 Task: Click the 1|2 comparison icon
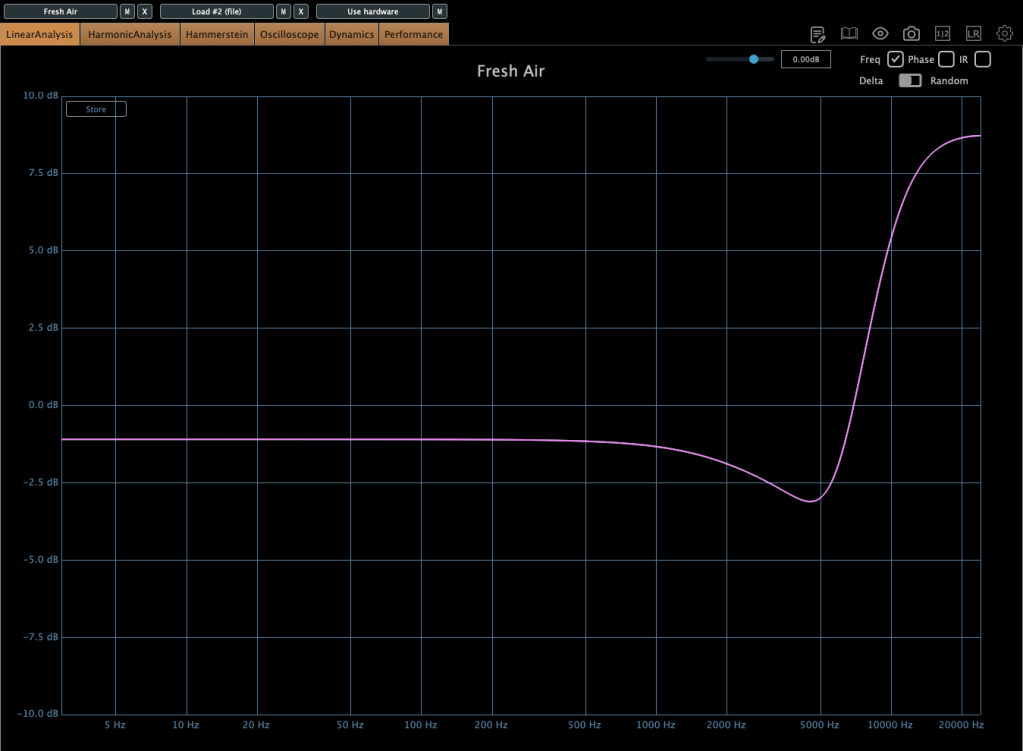coord(942,34)
